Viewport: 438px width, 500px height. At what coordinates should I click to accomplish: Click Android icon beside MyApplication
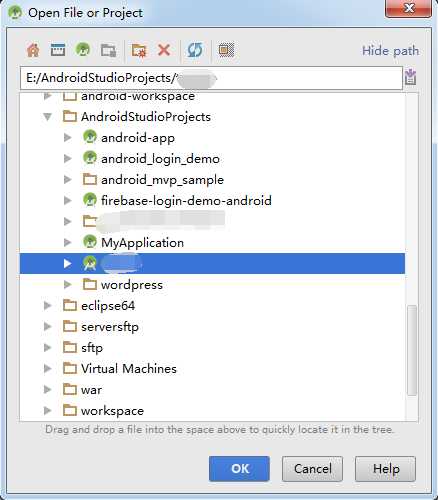click(x=90, y=242)
